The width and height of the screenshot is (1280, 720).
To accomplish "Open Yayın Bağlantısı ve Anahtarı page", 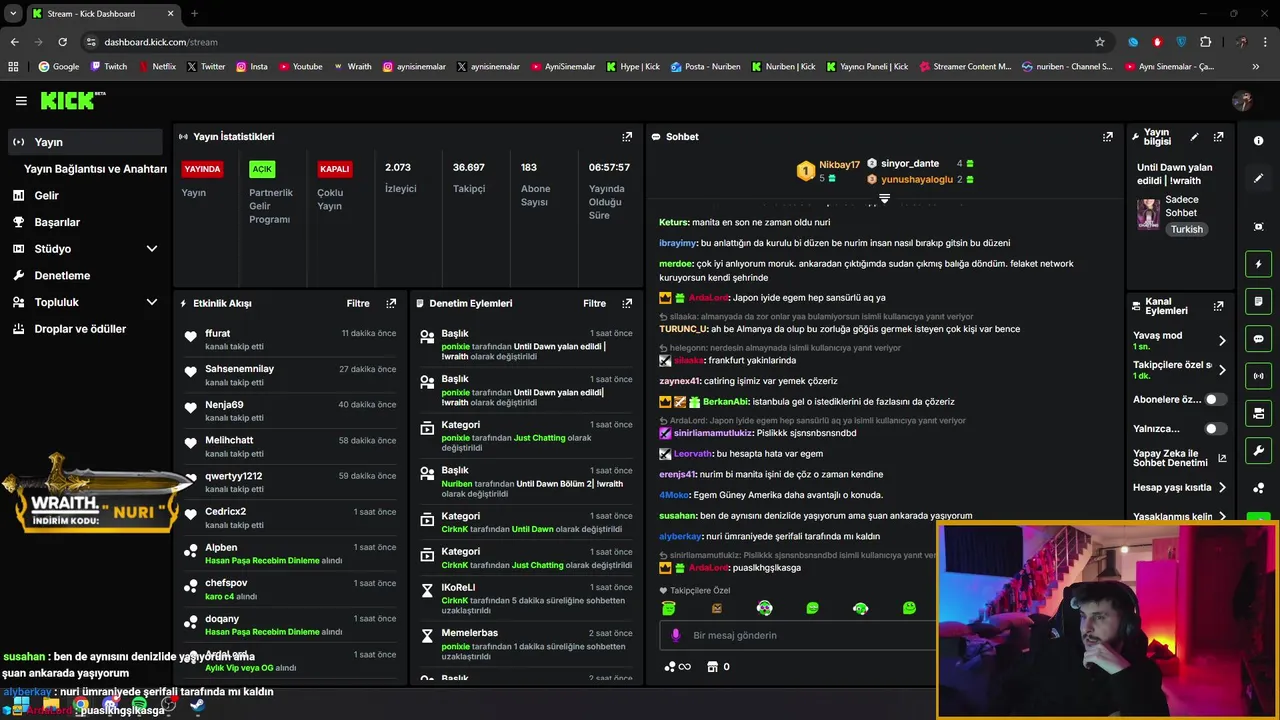I will pyautogui.click(x=95, y=169).
